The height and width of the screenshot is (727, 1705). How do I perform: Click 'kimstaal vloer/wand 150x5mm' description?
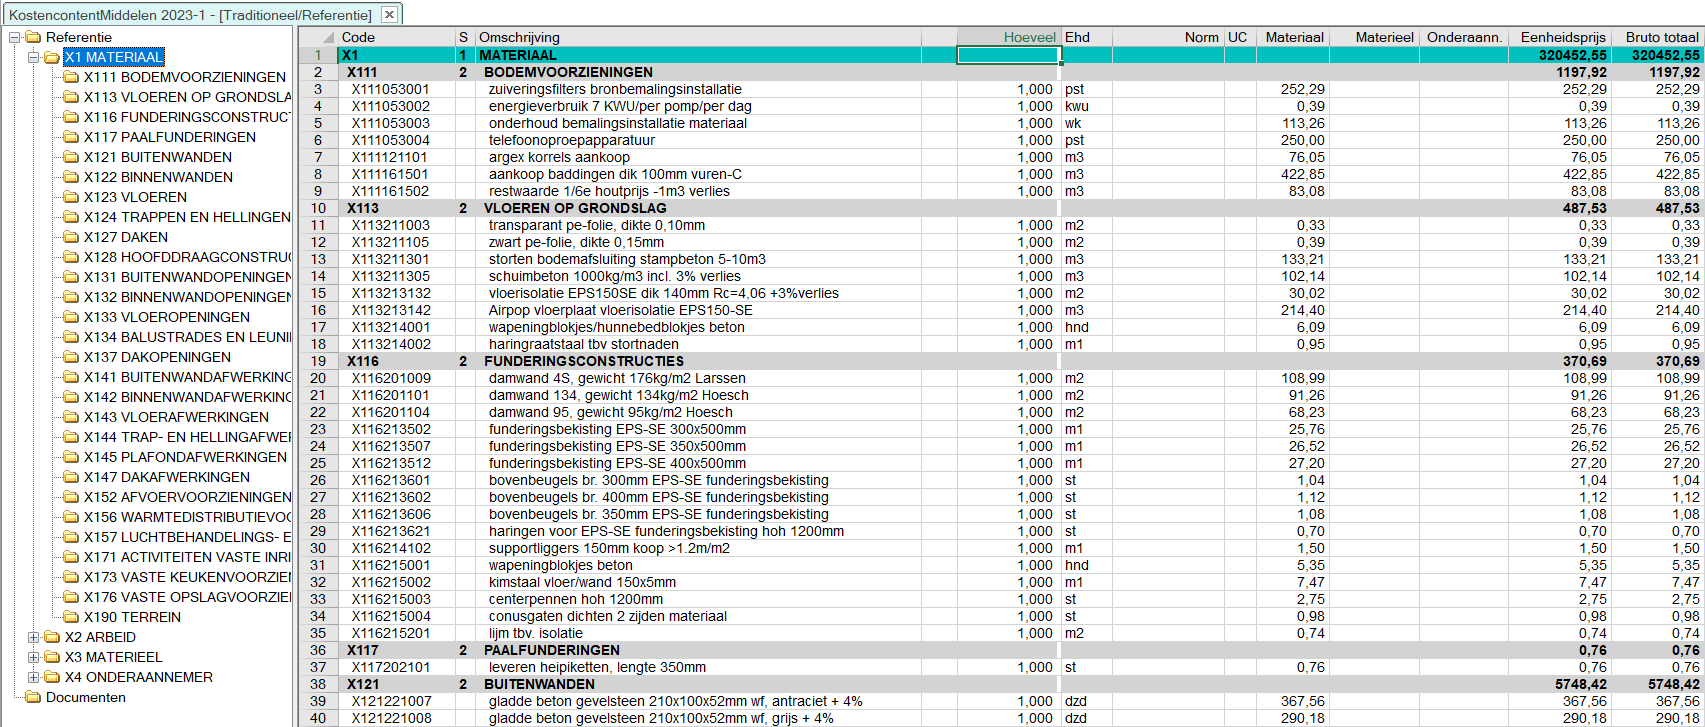(582, 582)
